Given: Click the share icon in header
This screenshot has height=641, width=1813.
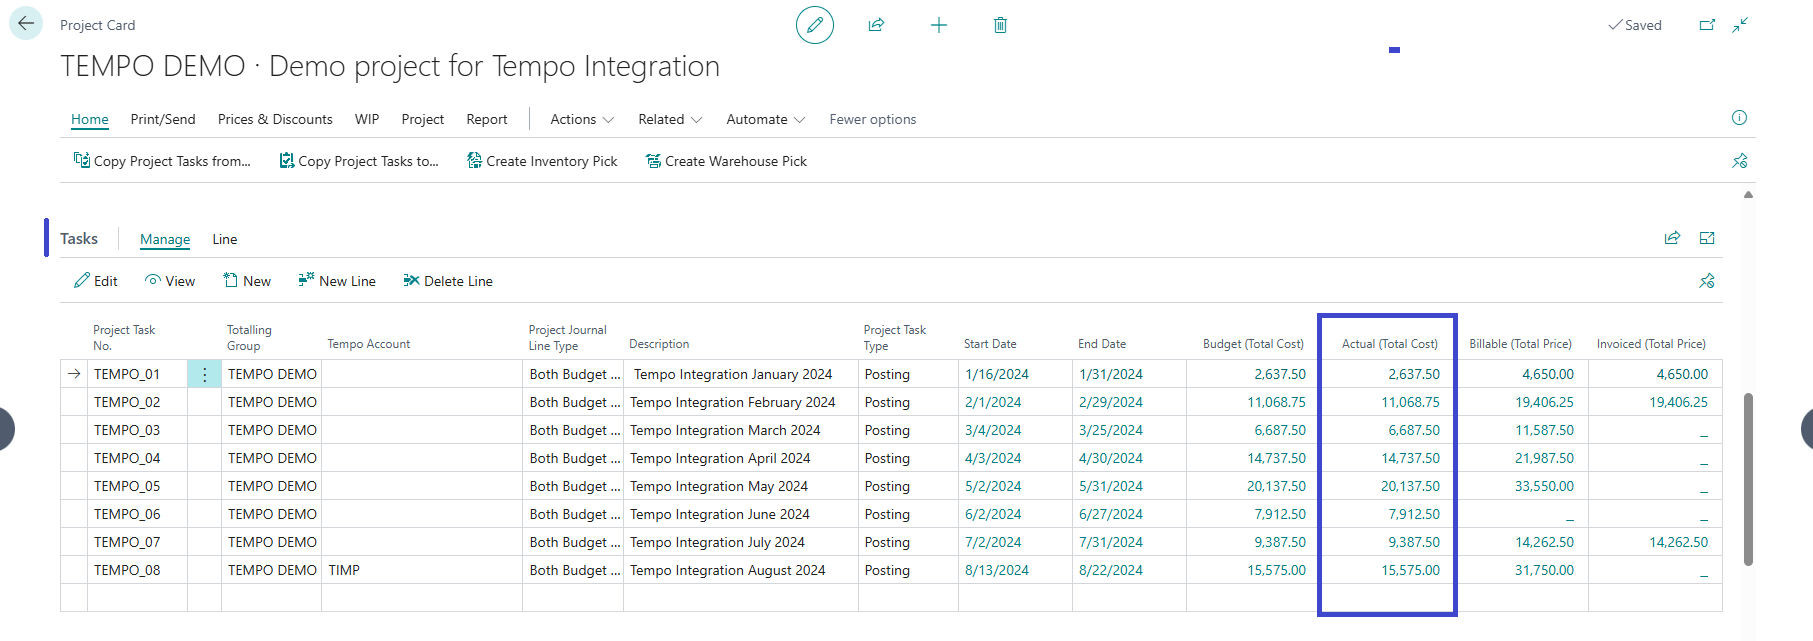Looking at the screenshot, I should click(x=876, y=25).
